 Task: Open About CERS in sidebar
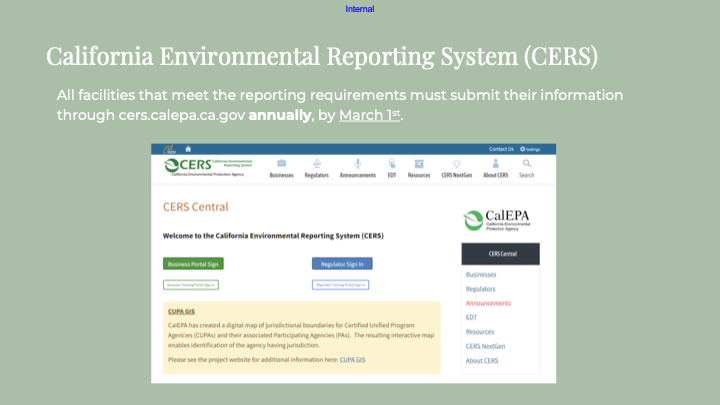(x=482, y=360)
